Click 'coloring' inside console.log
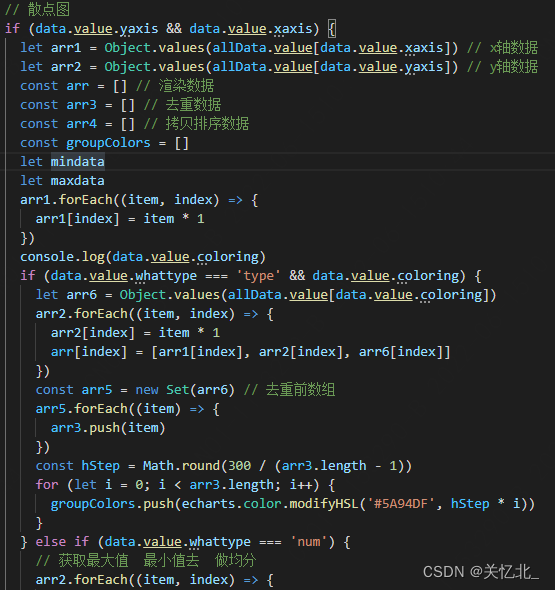 point(228,257)
